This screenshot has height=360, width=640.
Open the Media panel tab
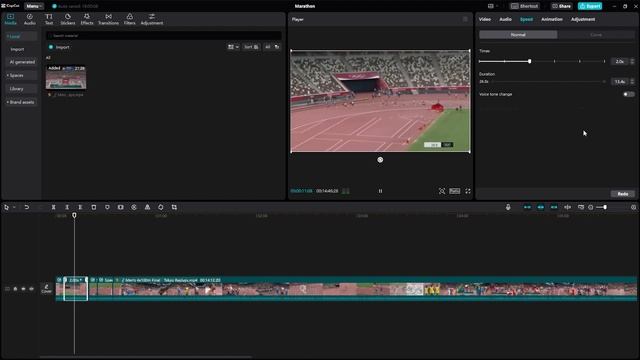pyautogui.click(x=10, y=19)
